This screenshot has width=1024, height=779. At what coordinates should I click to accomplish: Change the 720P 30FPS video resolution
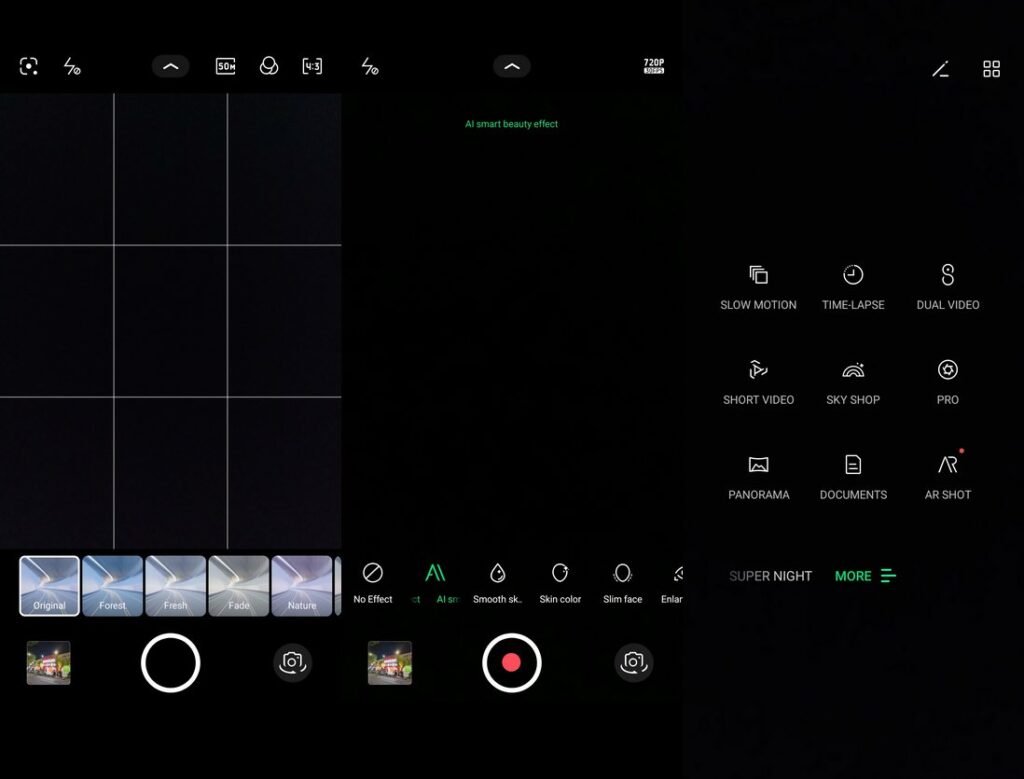tap(654, 66)
